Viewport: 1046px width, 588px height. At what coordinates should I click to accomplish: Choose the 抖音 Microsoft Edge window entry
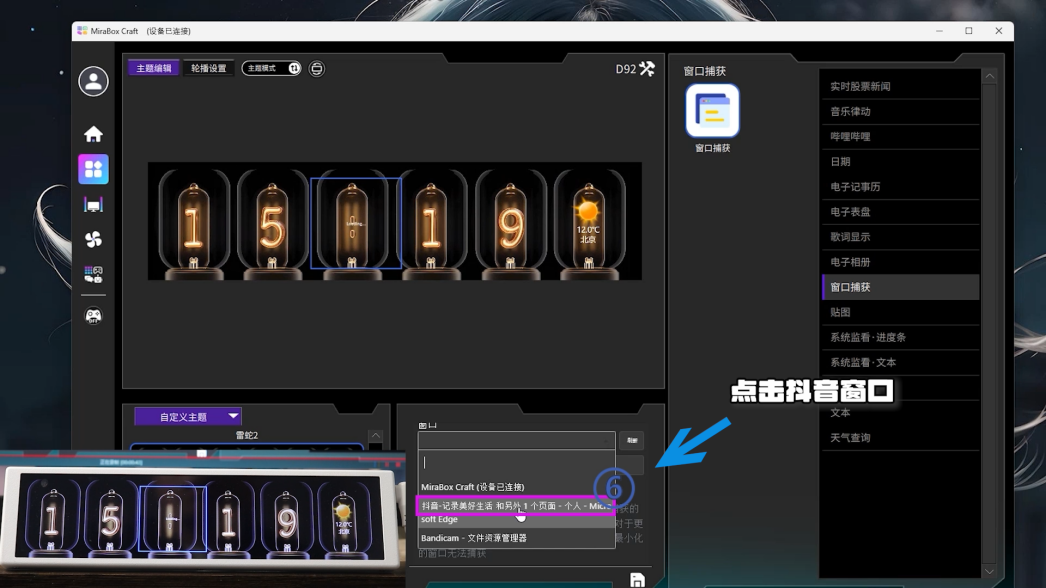click(516, 512)
